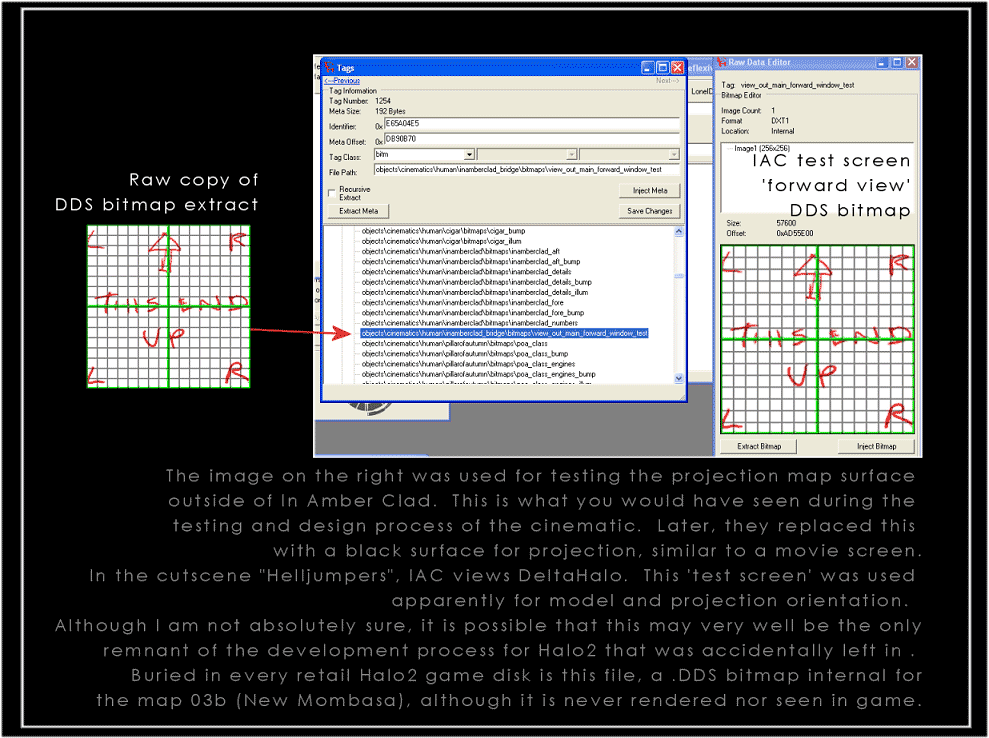989x738 pixels.
Task: Click Inject Bitmap in Raw Data Editor
Action: click(875, 446)
